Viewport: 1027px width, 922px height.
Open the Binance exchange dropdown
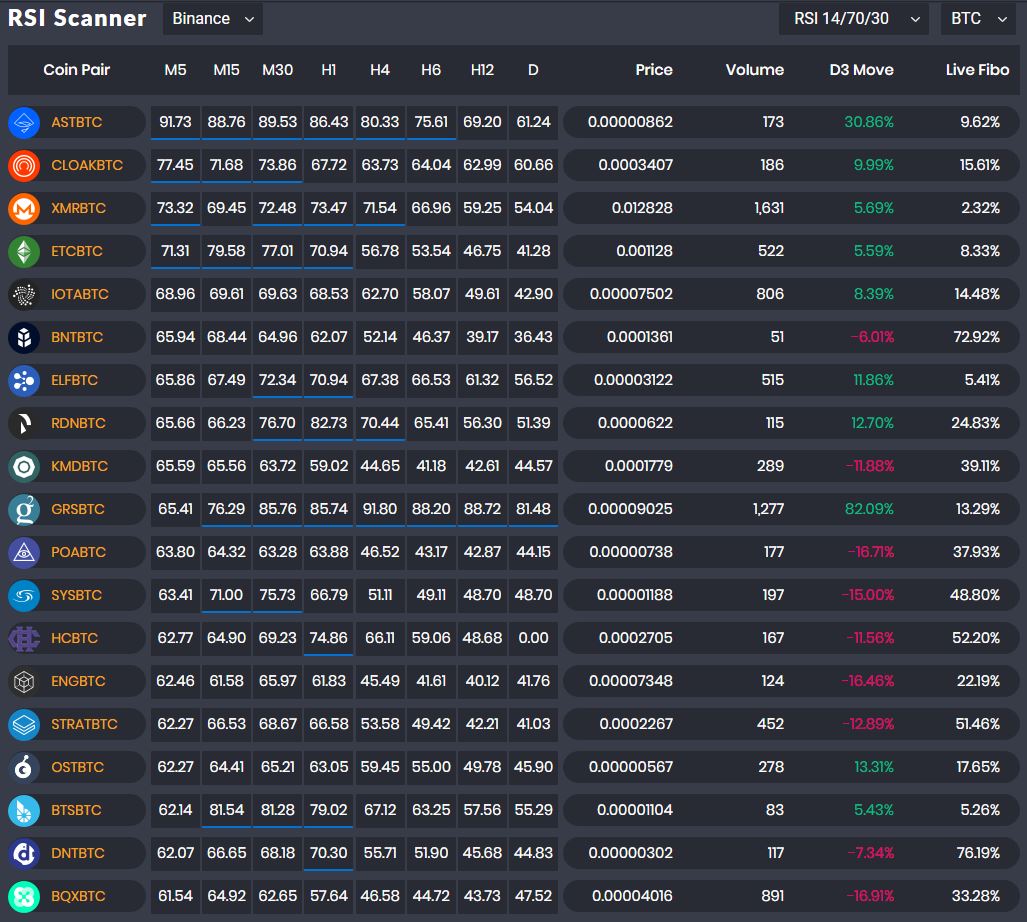coord(212,19)
